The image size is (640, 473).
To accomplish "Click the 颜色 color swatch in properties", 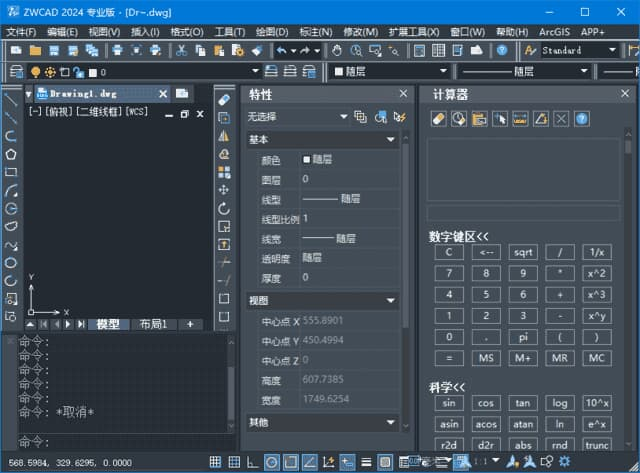I will (x=307, y=159).
